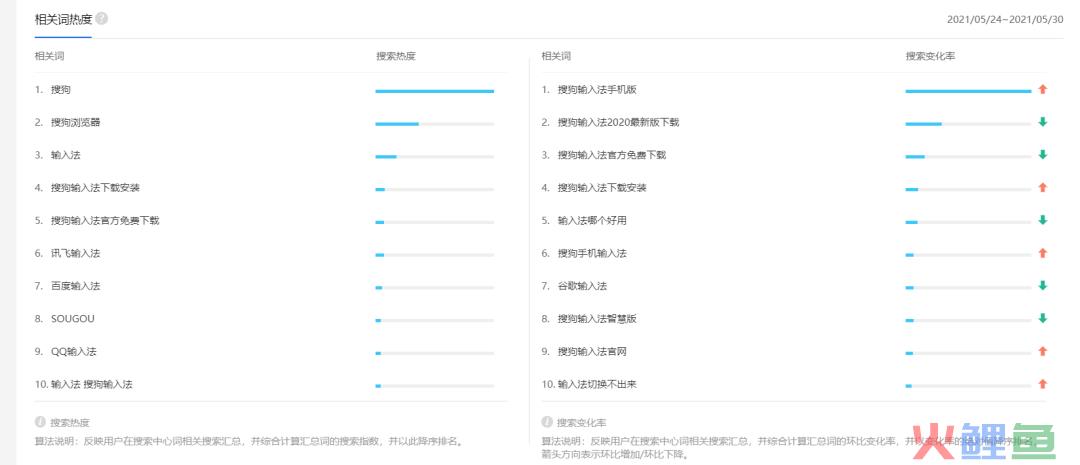Open the related word 讯飞输入法
Viewport: 1080px width, 465px height.
(x=76, y=254)
